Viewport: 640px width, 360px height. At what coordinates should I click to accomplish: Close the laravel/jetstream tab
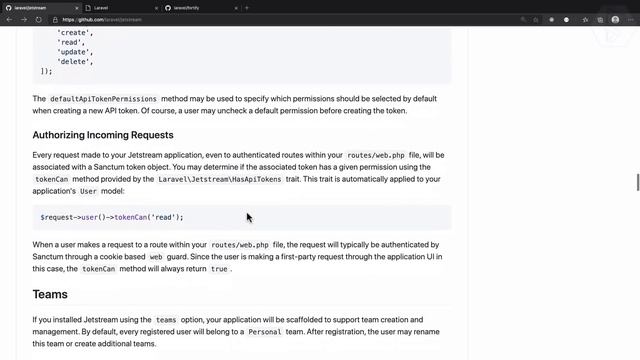(x=77, y=8)
